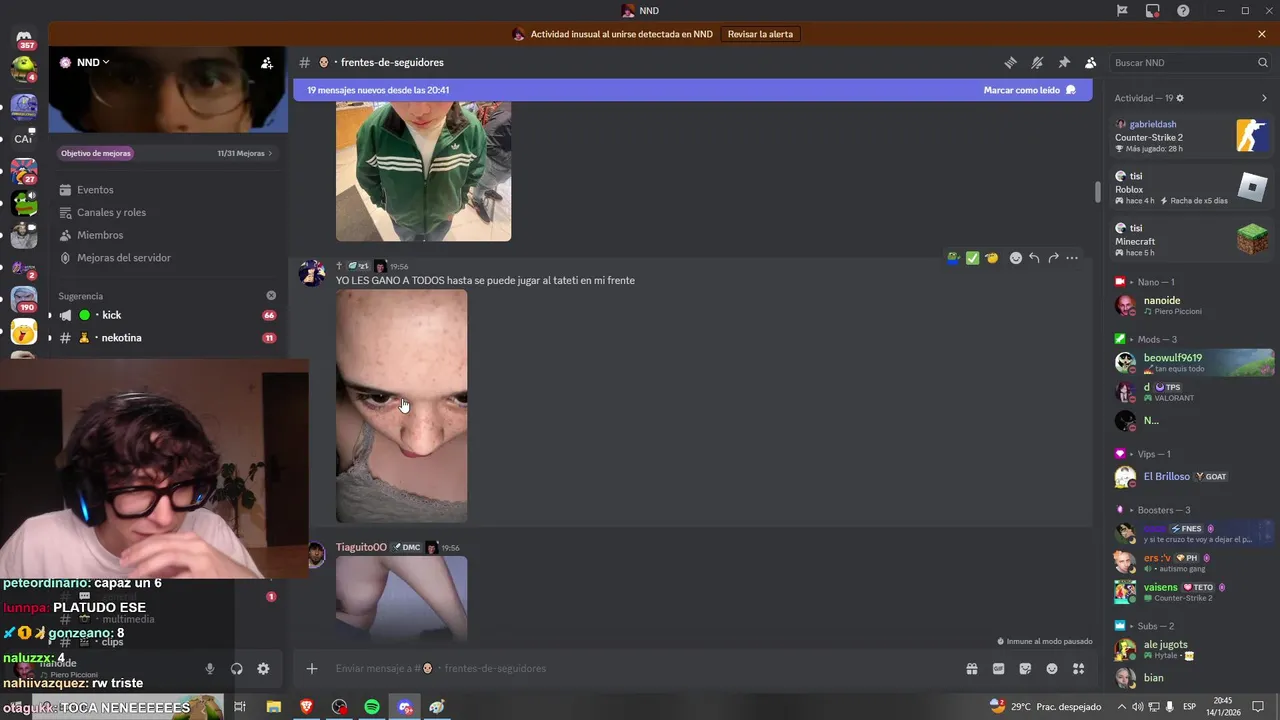Viewport: 1280px width, 720px height.
Task: Open Actividad settings gear icon
Action: [x=1180, y=98]
